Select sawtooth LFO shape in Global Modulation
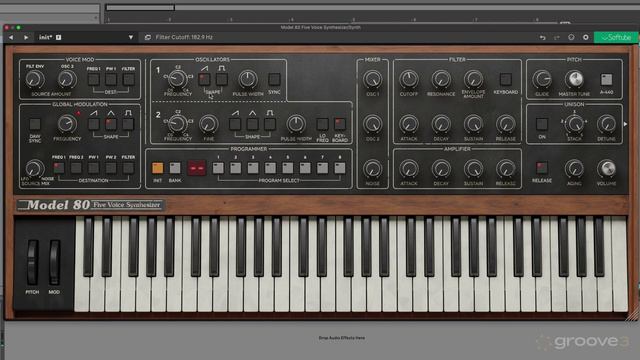 (x=93, y=124)
